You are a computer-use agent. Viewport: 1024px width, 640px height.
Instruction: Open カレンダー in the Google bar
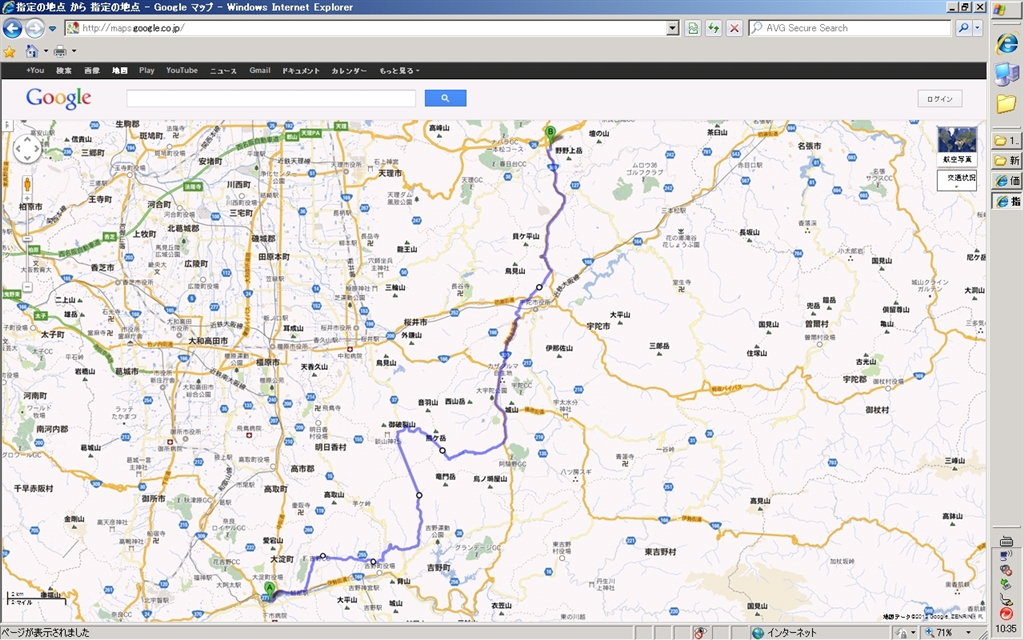(x=349, y=71)
